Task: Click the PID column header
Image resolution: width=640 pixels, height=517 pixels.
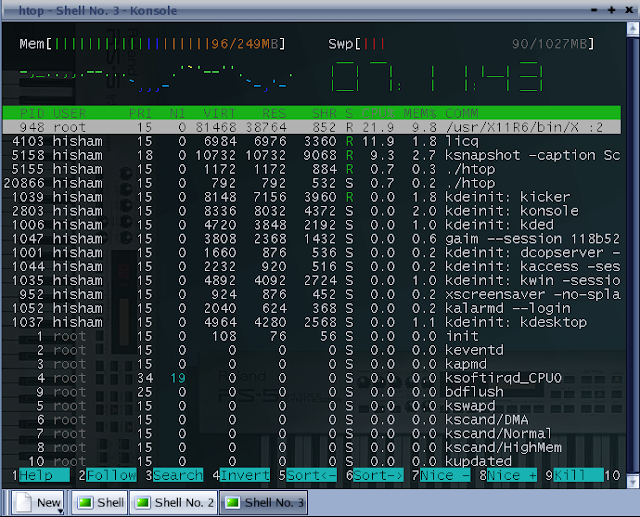Action: pyautogui.click(x=33, y=113)
